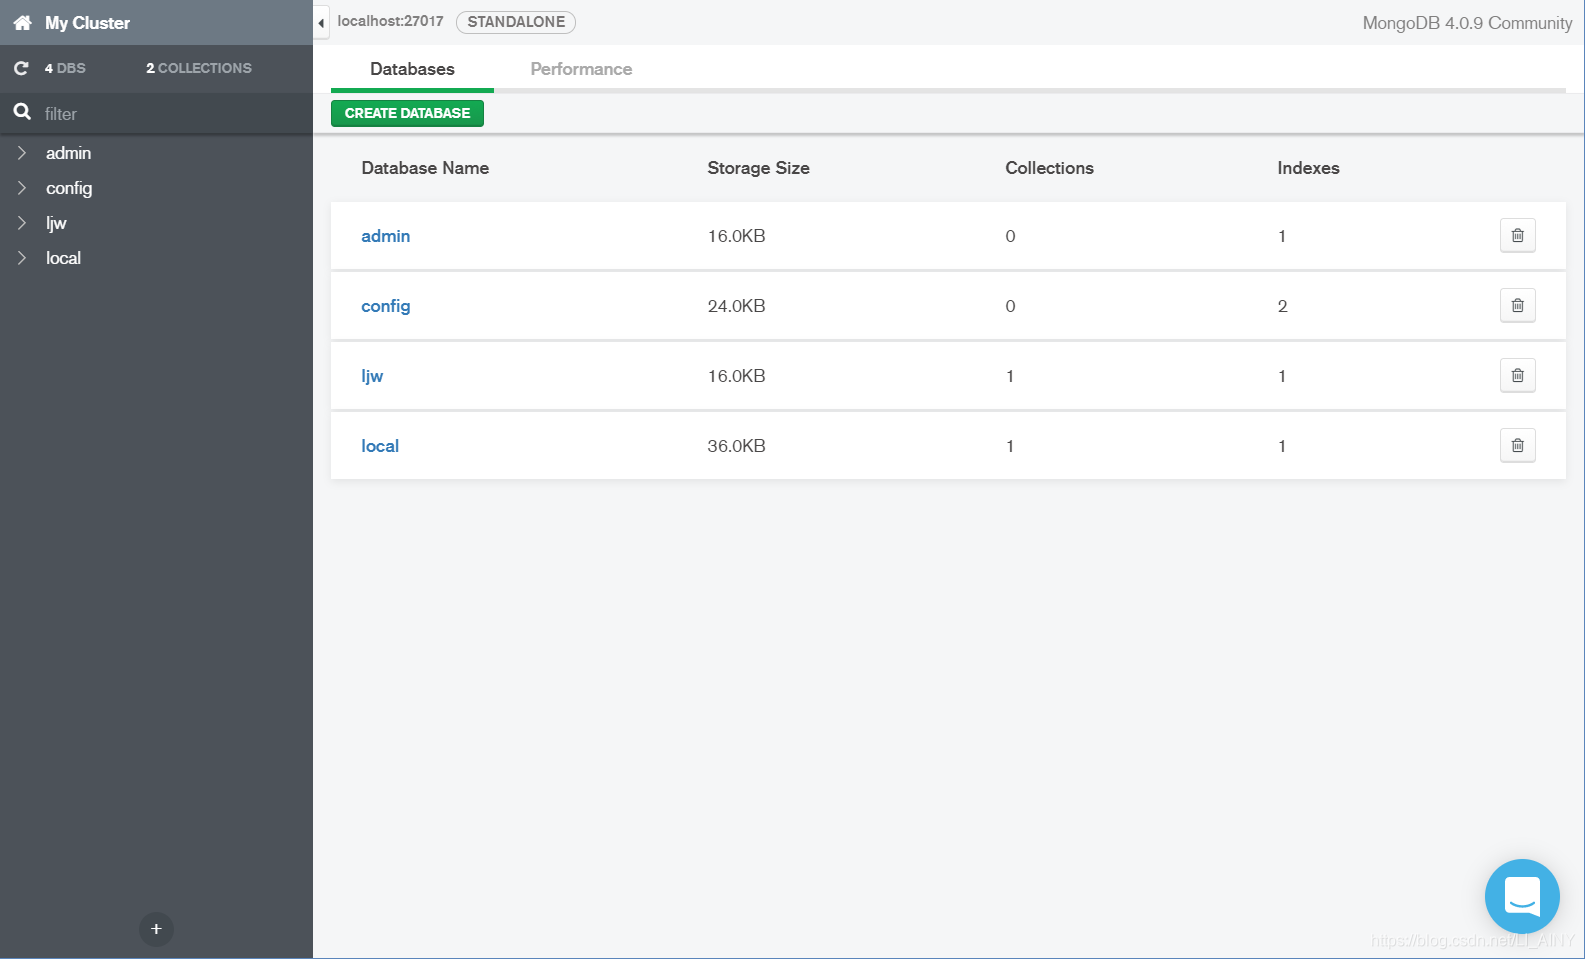Refresh databases with the reload icon

point(21,68)
